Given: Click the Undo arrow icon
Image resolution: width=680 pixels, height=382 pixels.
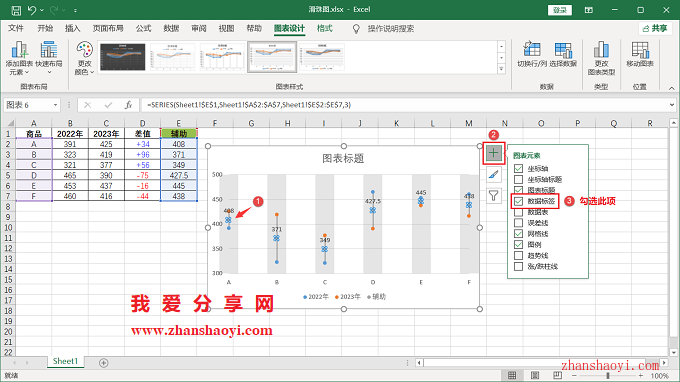Looking at the screenshot, I should click(x=32, y=10).
